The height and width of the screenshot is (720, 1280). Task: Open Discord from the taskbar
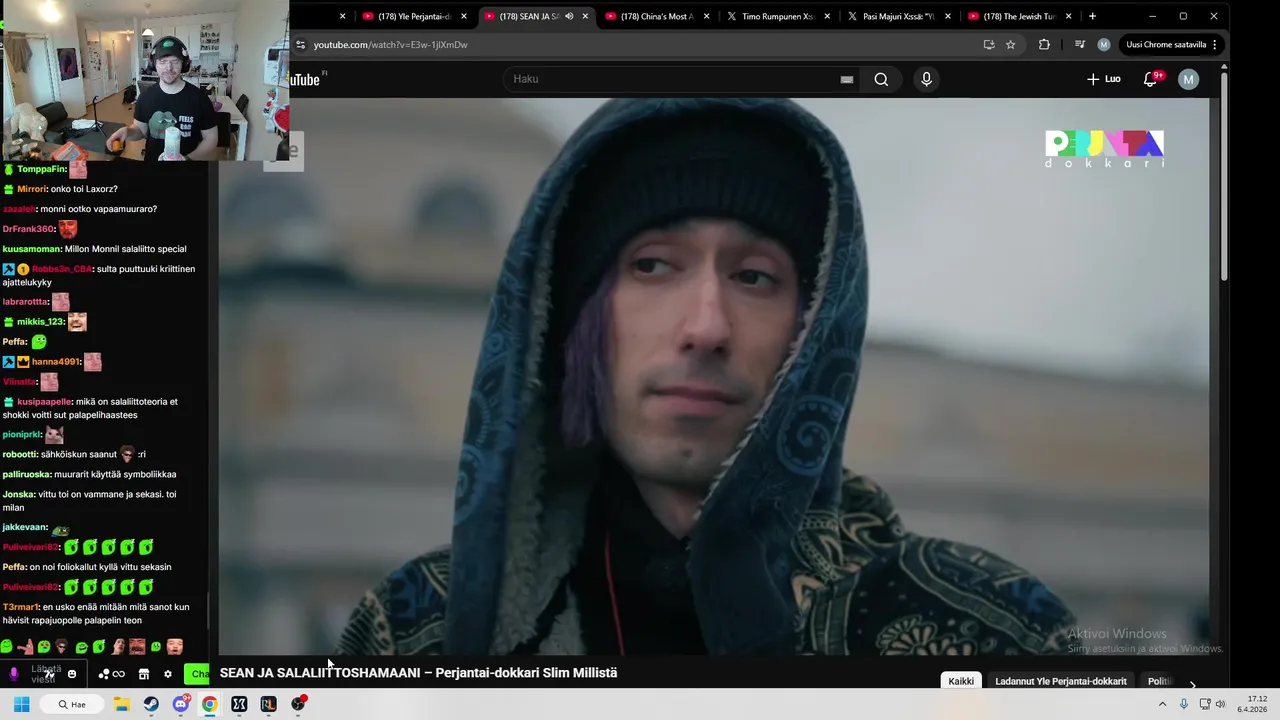[x=181, y=704]
